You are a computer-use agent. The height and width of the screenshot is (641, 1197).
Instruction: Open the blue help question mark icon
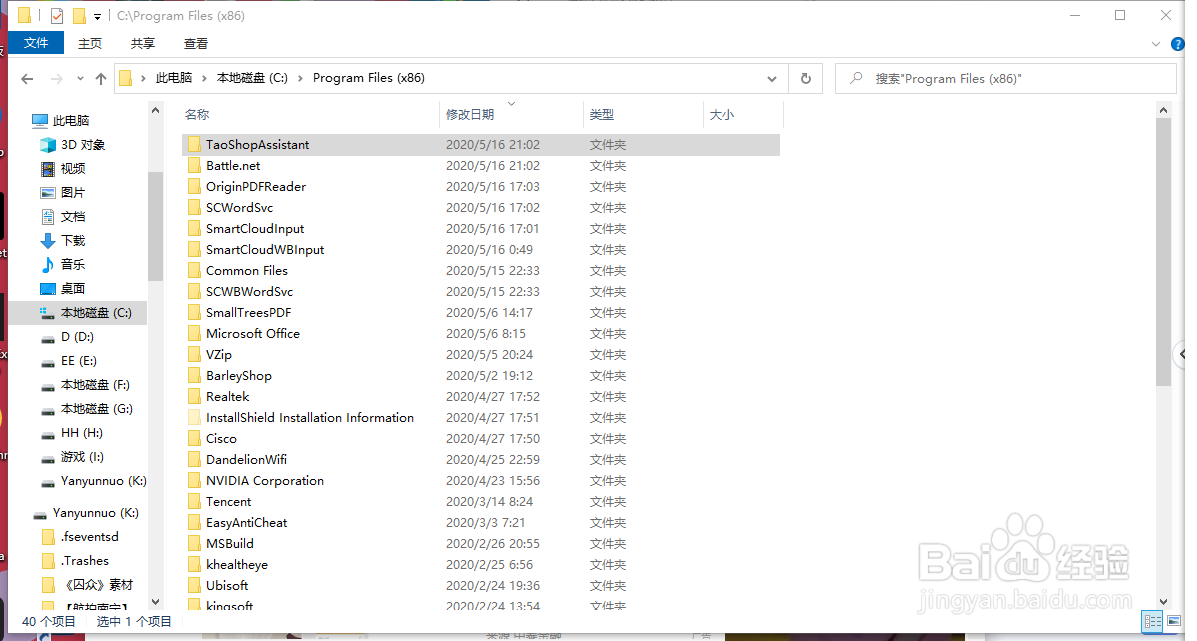pyautogui.click(x=1178, y=44)
